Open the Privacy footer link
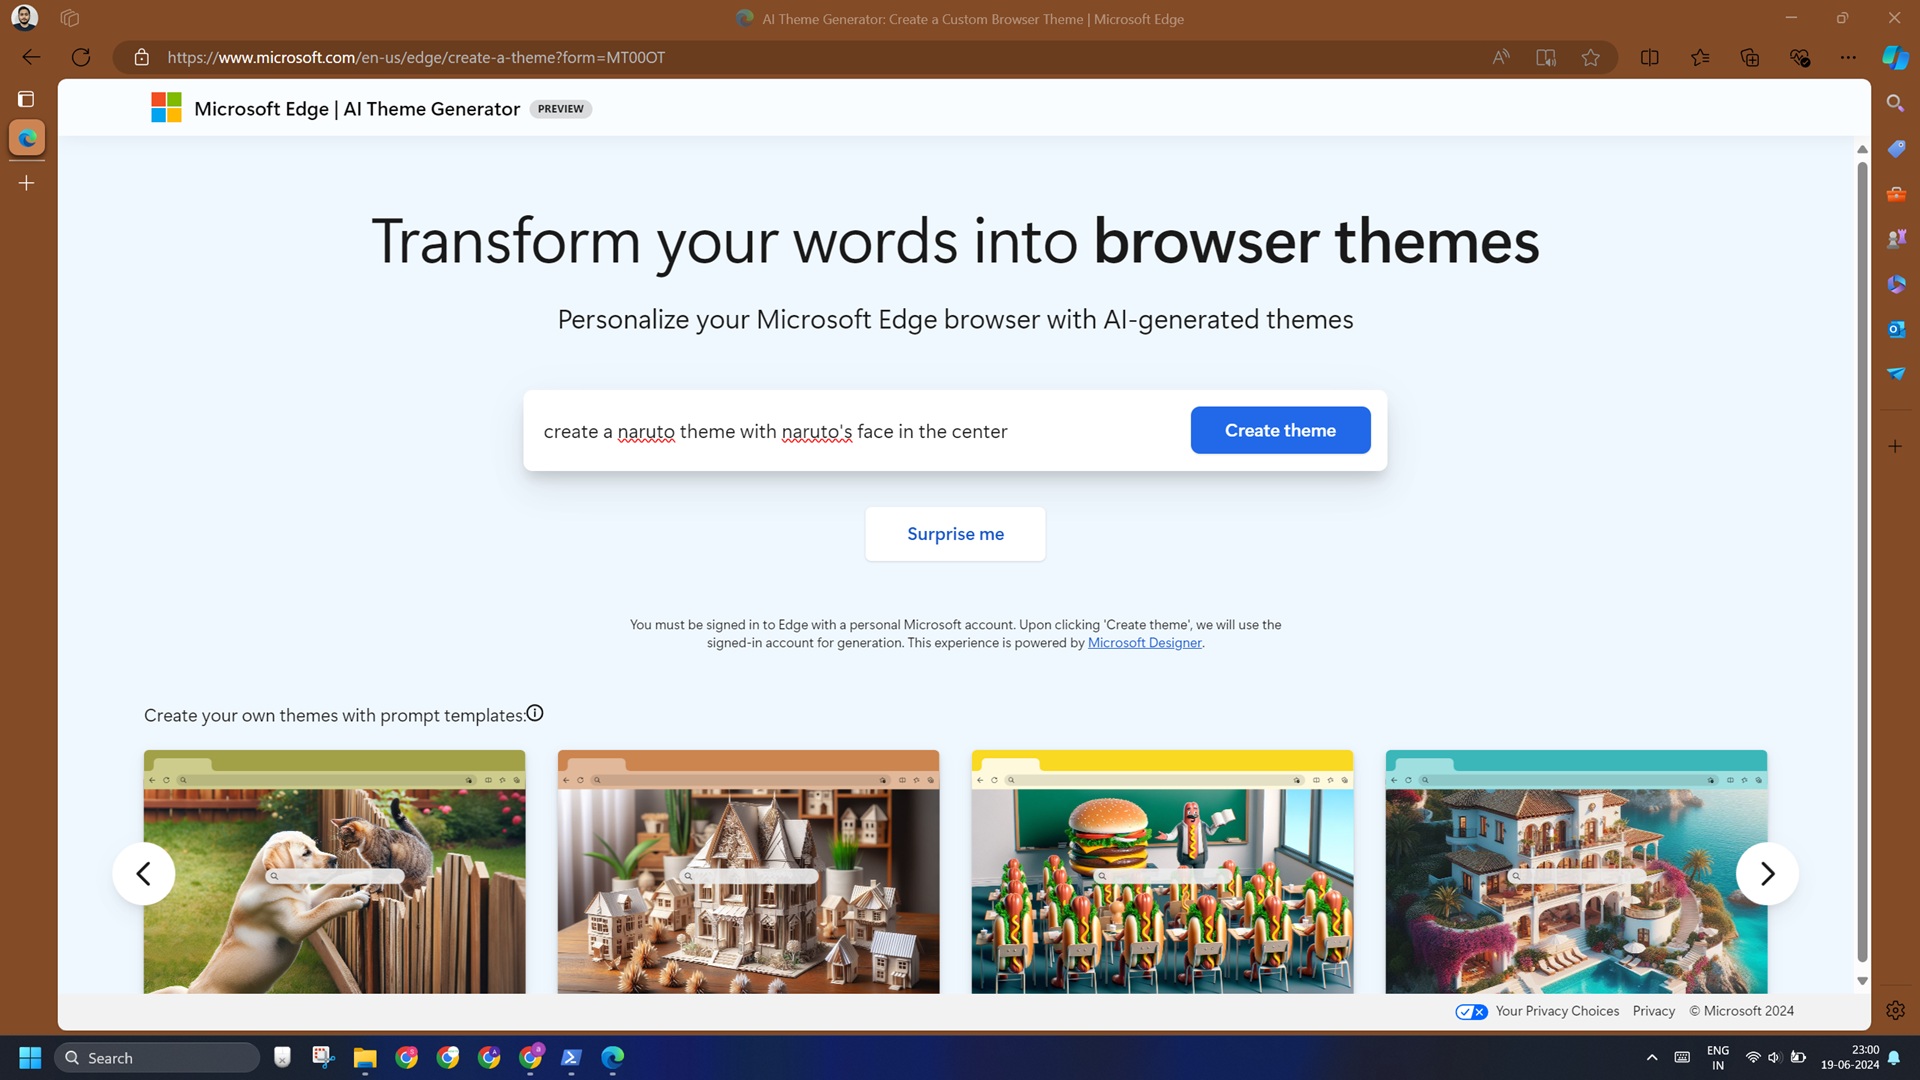 click(1653, 1011)
